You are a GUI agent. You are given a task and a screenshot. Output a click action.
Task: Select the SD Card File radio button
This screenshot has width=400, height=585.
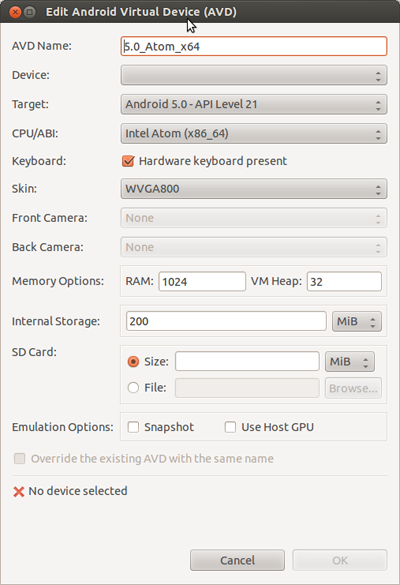[x=133, y=388]
